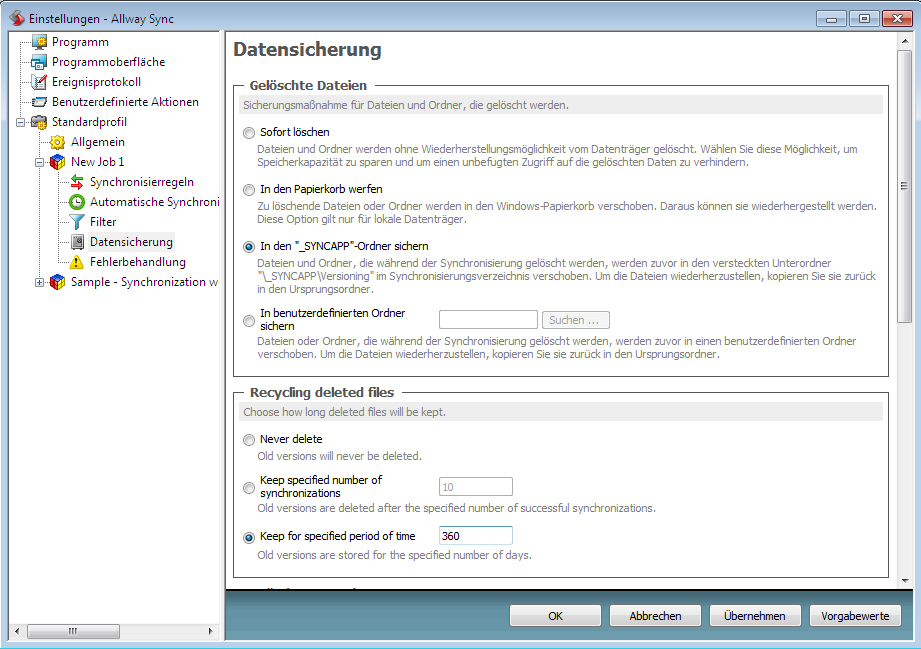Screen dimensions: 921x649
Task: Close the Einstellungen window
Action: tap(897, 18)
